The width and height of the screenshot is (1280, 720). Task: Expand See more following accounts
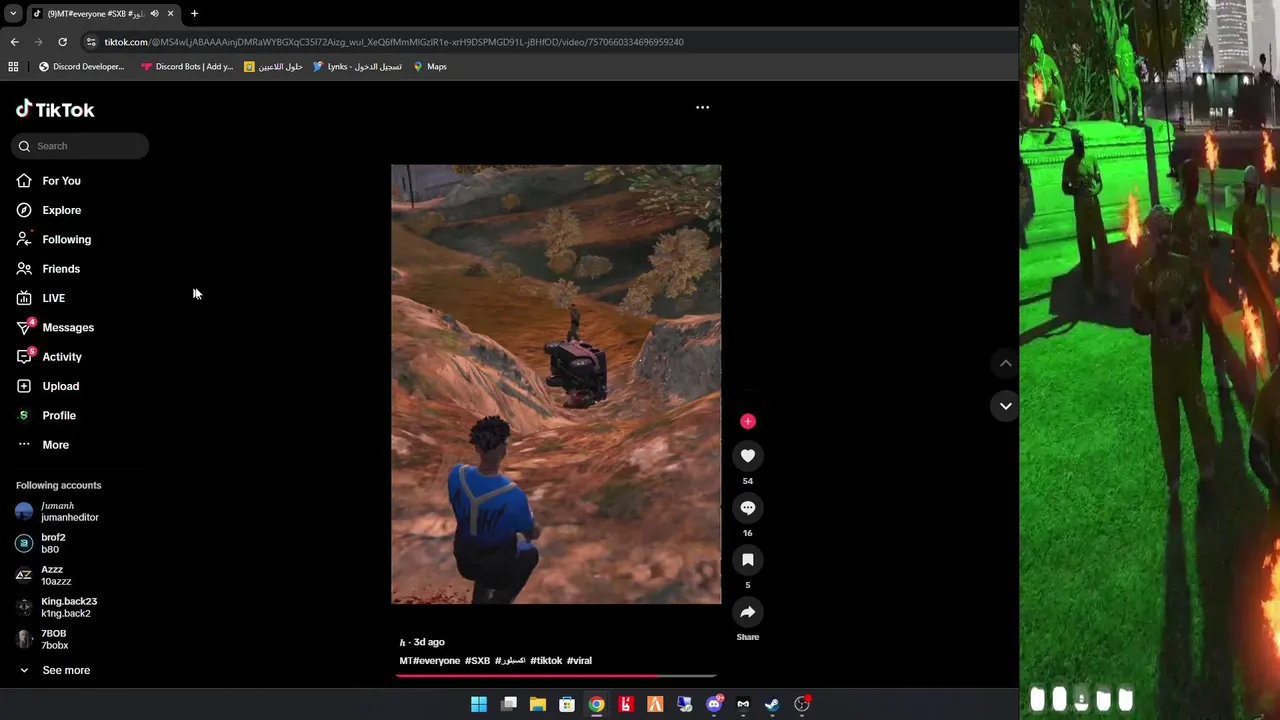click(54, 670)
